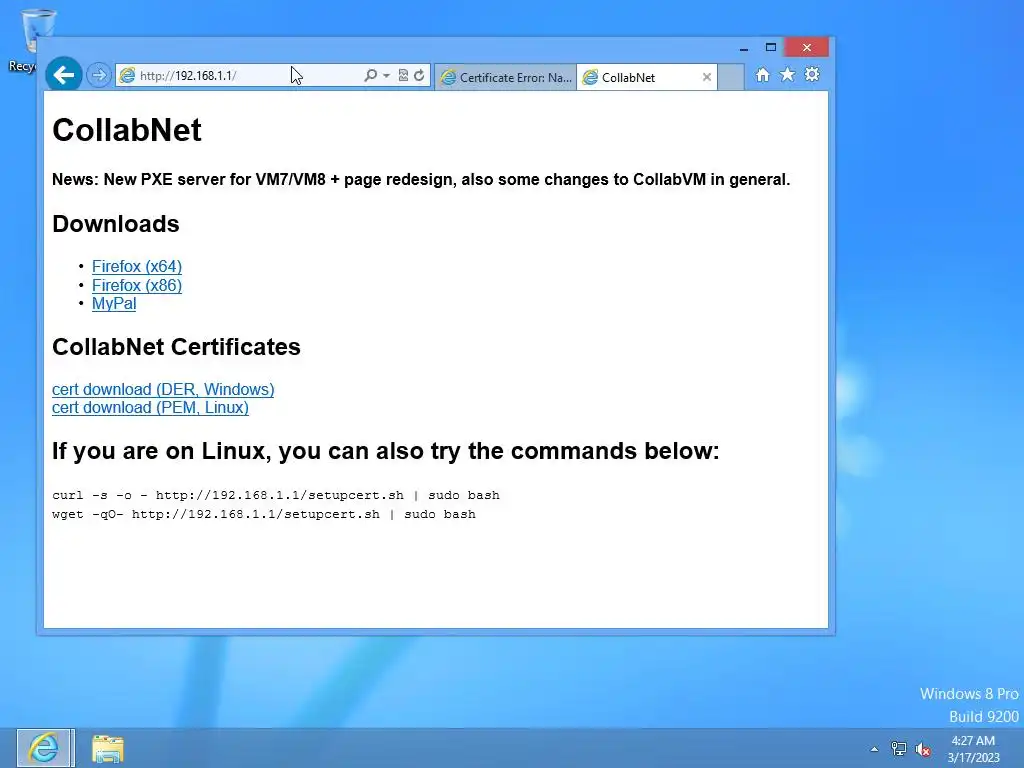Click cert download (DER, Windows) link
The width and height of the screenshot is (1024, 768).
163,389
